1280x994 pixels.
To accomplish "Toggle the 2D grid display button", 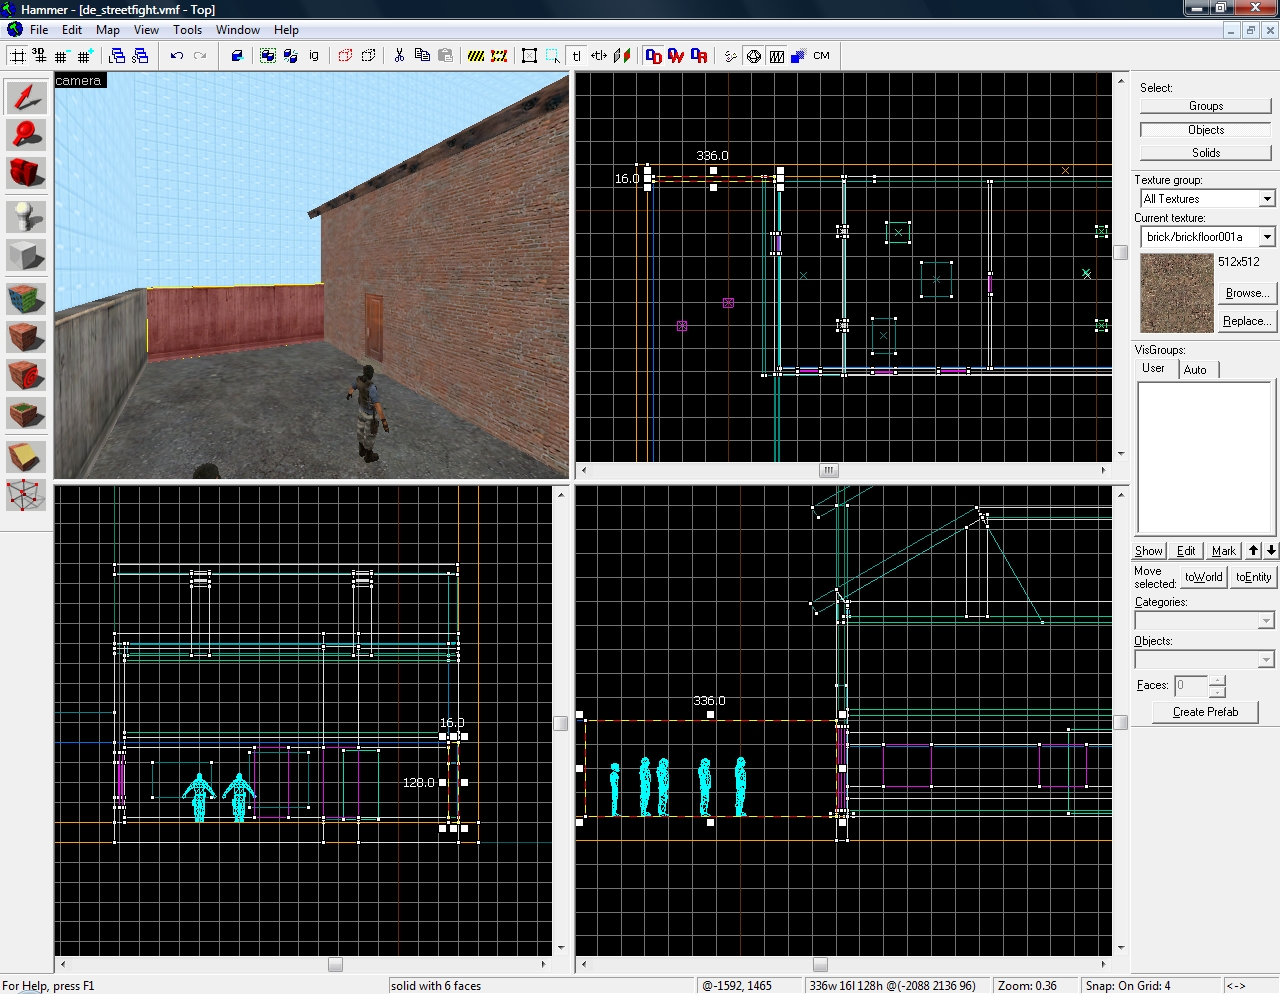I will (x=17, y=56).
